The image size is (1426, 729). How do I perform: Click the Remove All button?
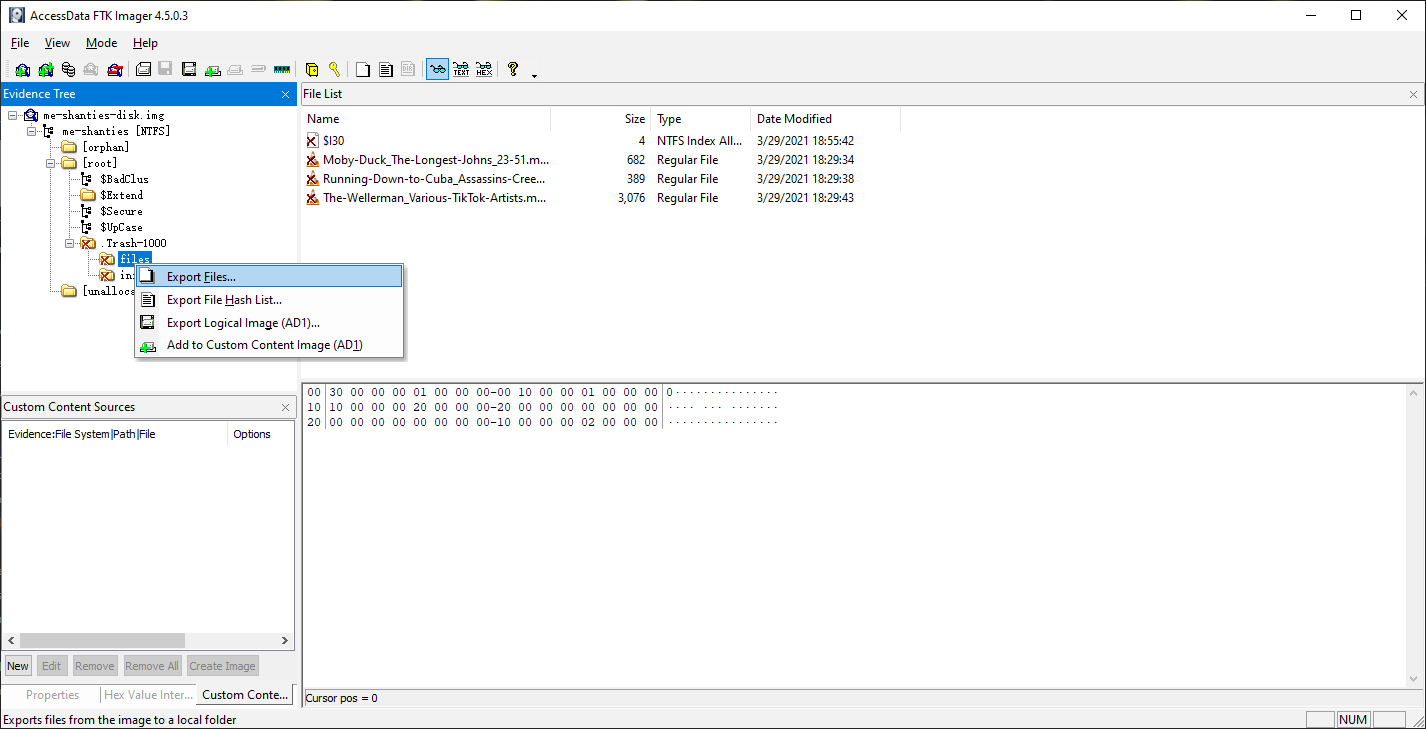[152, 666]
